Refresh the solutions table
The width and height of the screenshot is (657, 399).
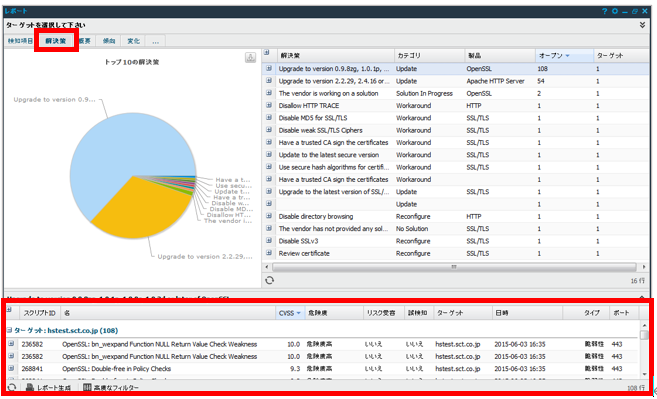[269, 280]
